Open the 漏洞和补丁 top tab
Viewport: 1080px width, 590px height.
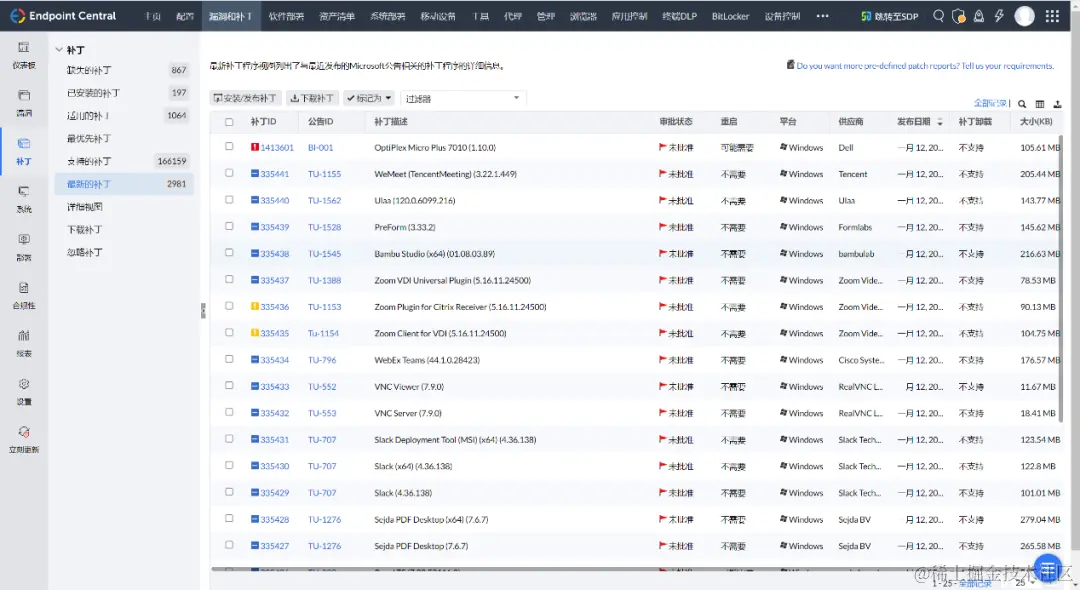[x=230, y=16]
